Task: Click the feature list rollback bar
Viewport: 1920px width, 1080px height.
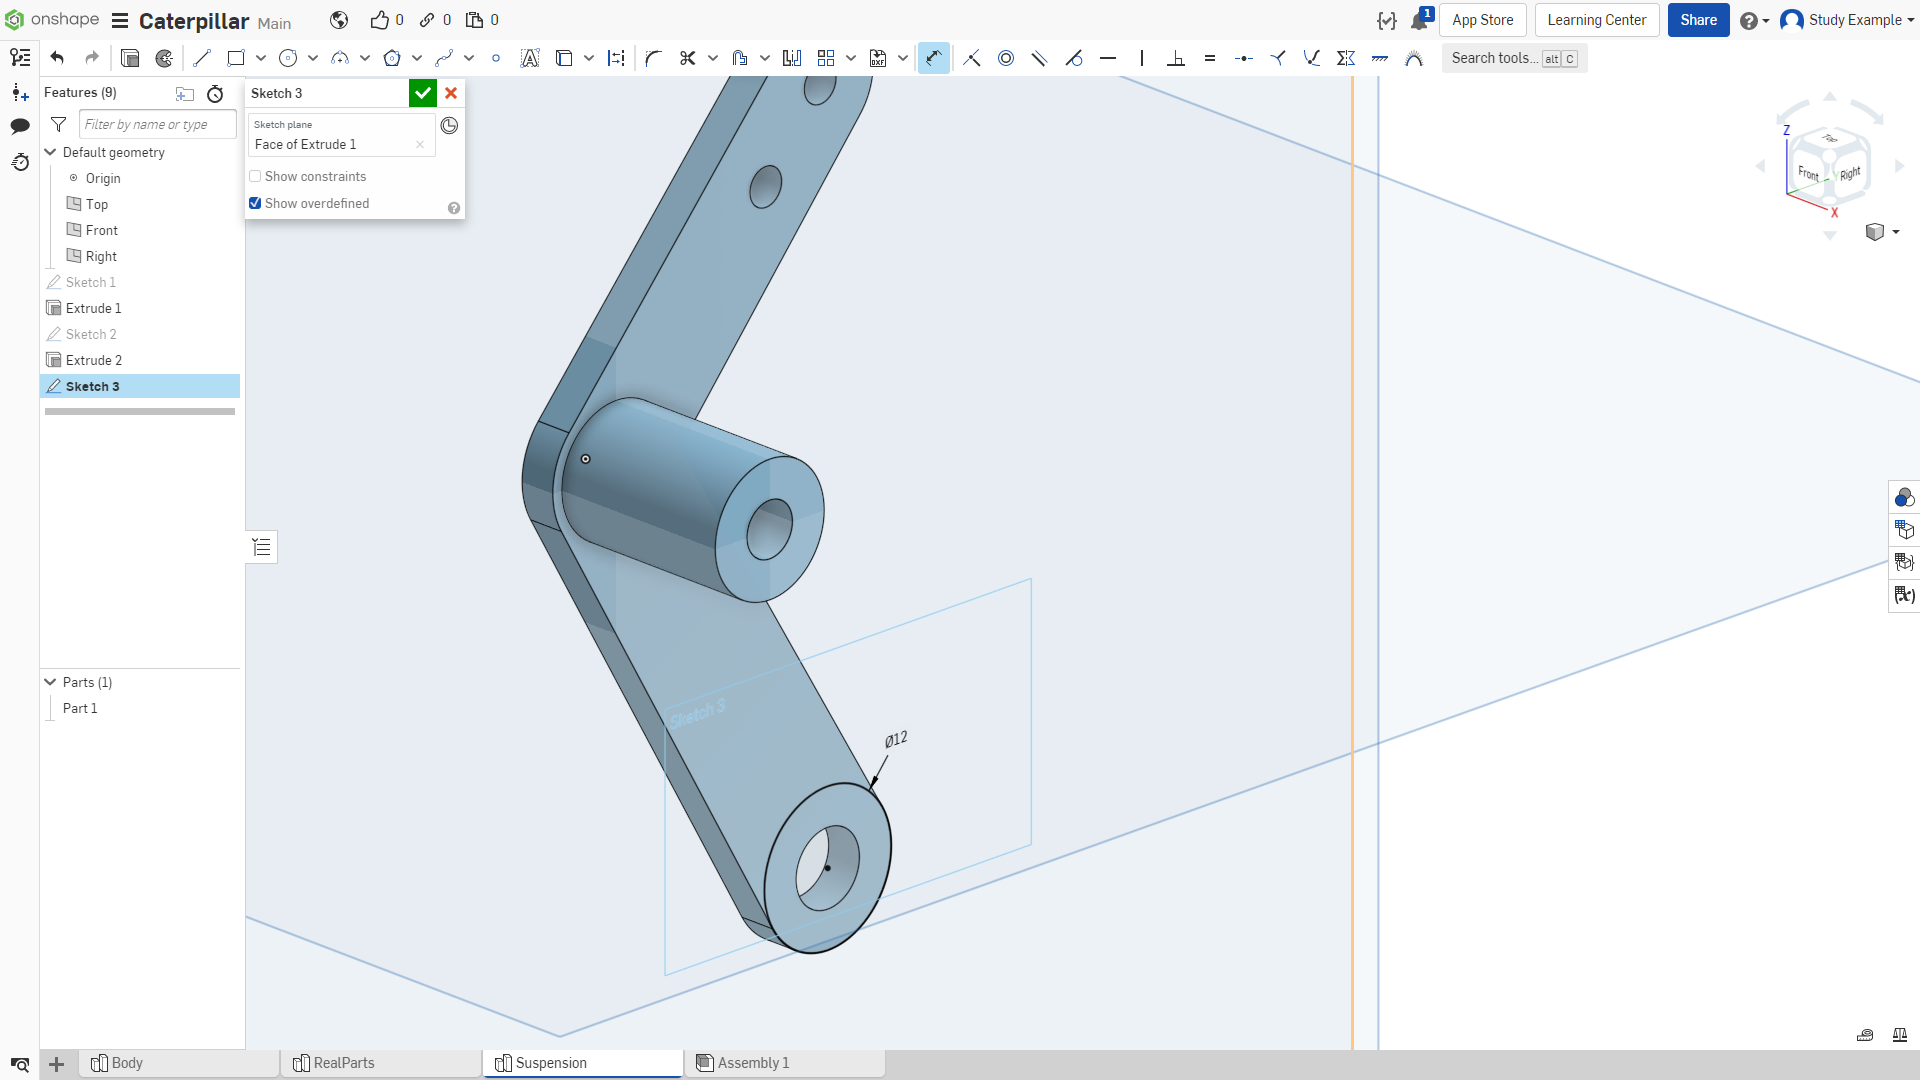Action: [x=140, y=411]
